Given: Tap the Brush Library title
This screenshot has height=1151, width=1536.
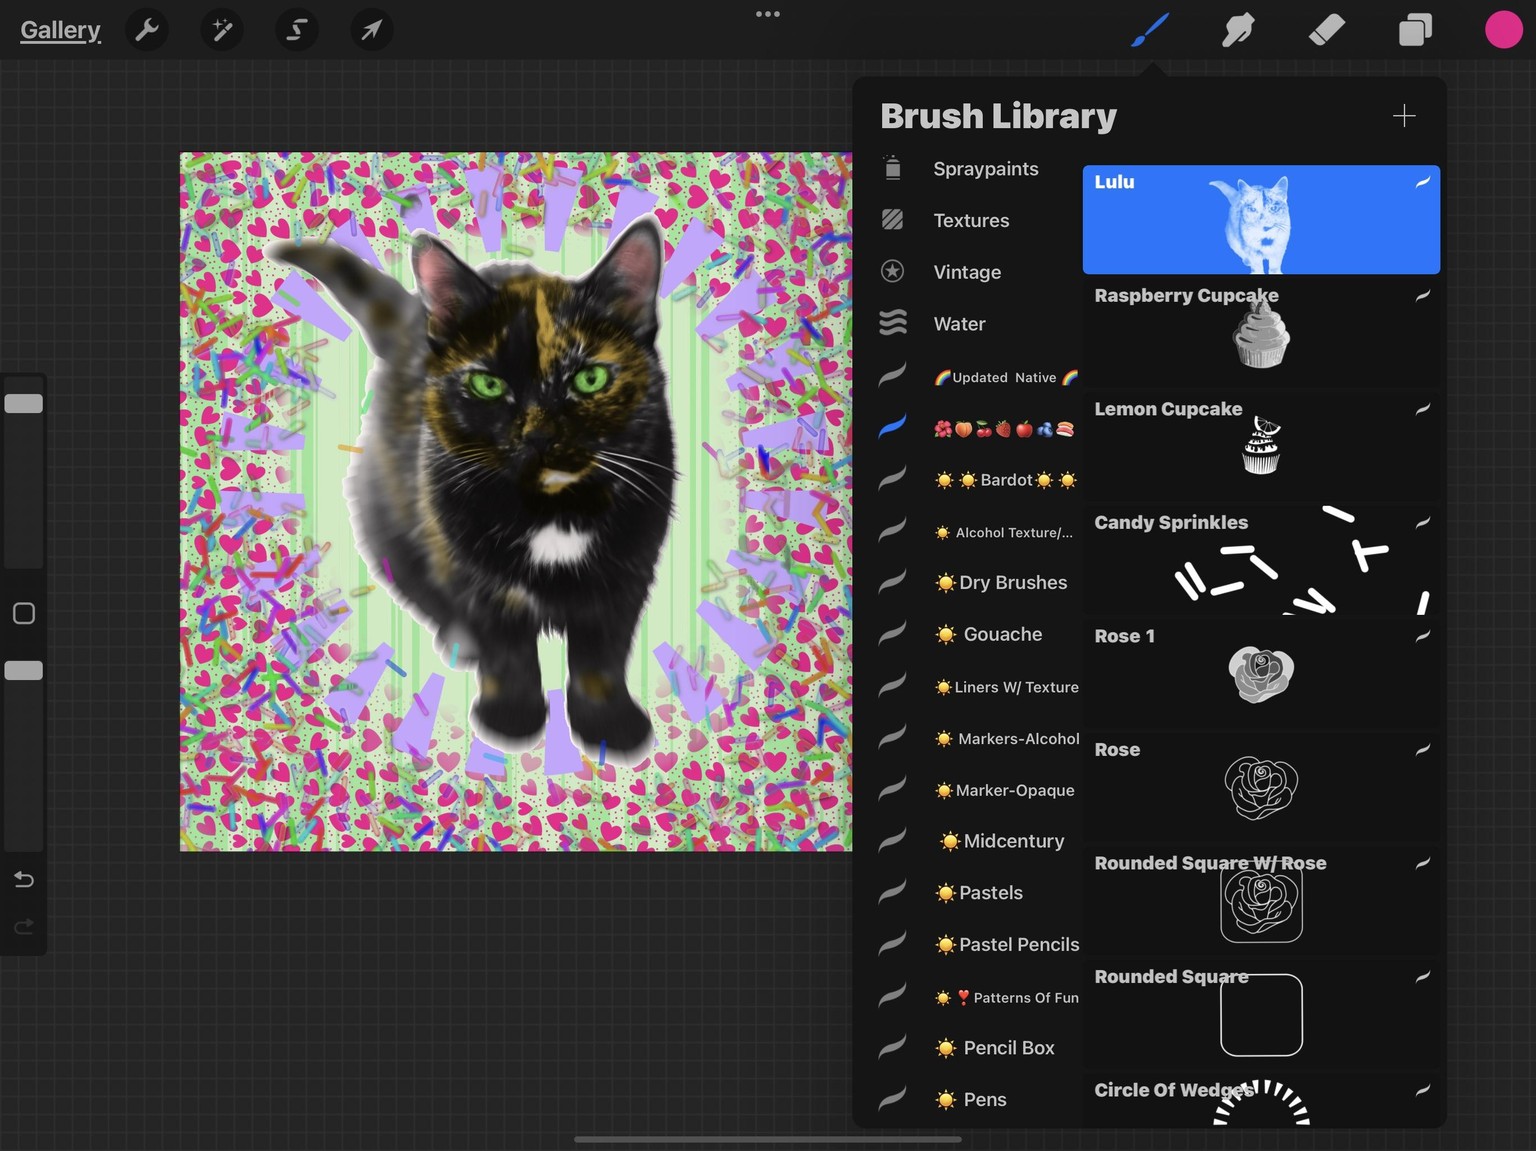Looking at the screenshot, I should [998, 116].
